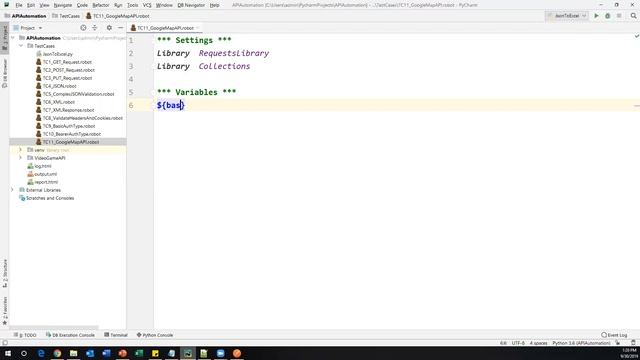Click the PyCharm taskbar icon
The width and height of the screenshot is (640, 360).
(x=188, y=353)
